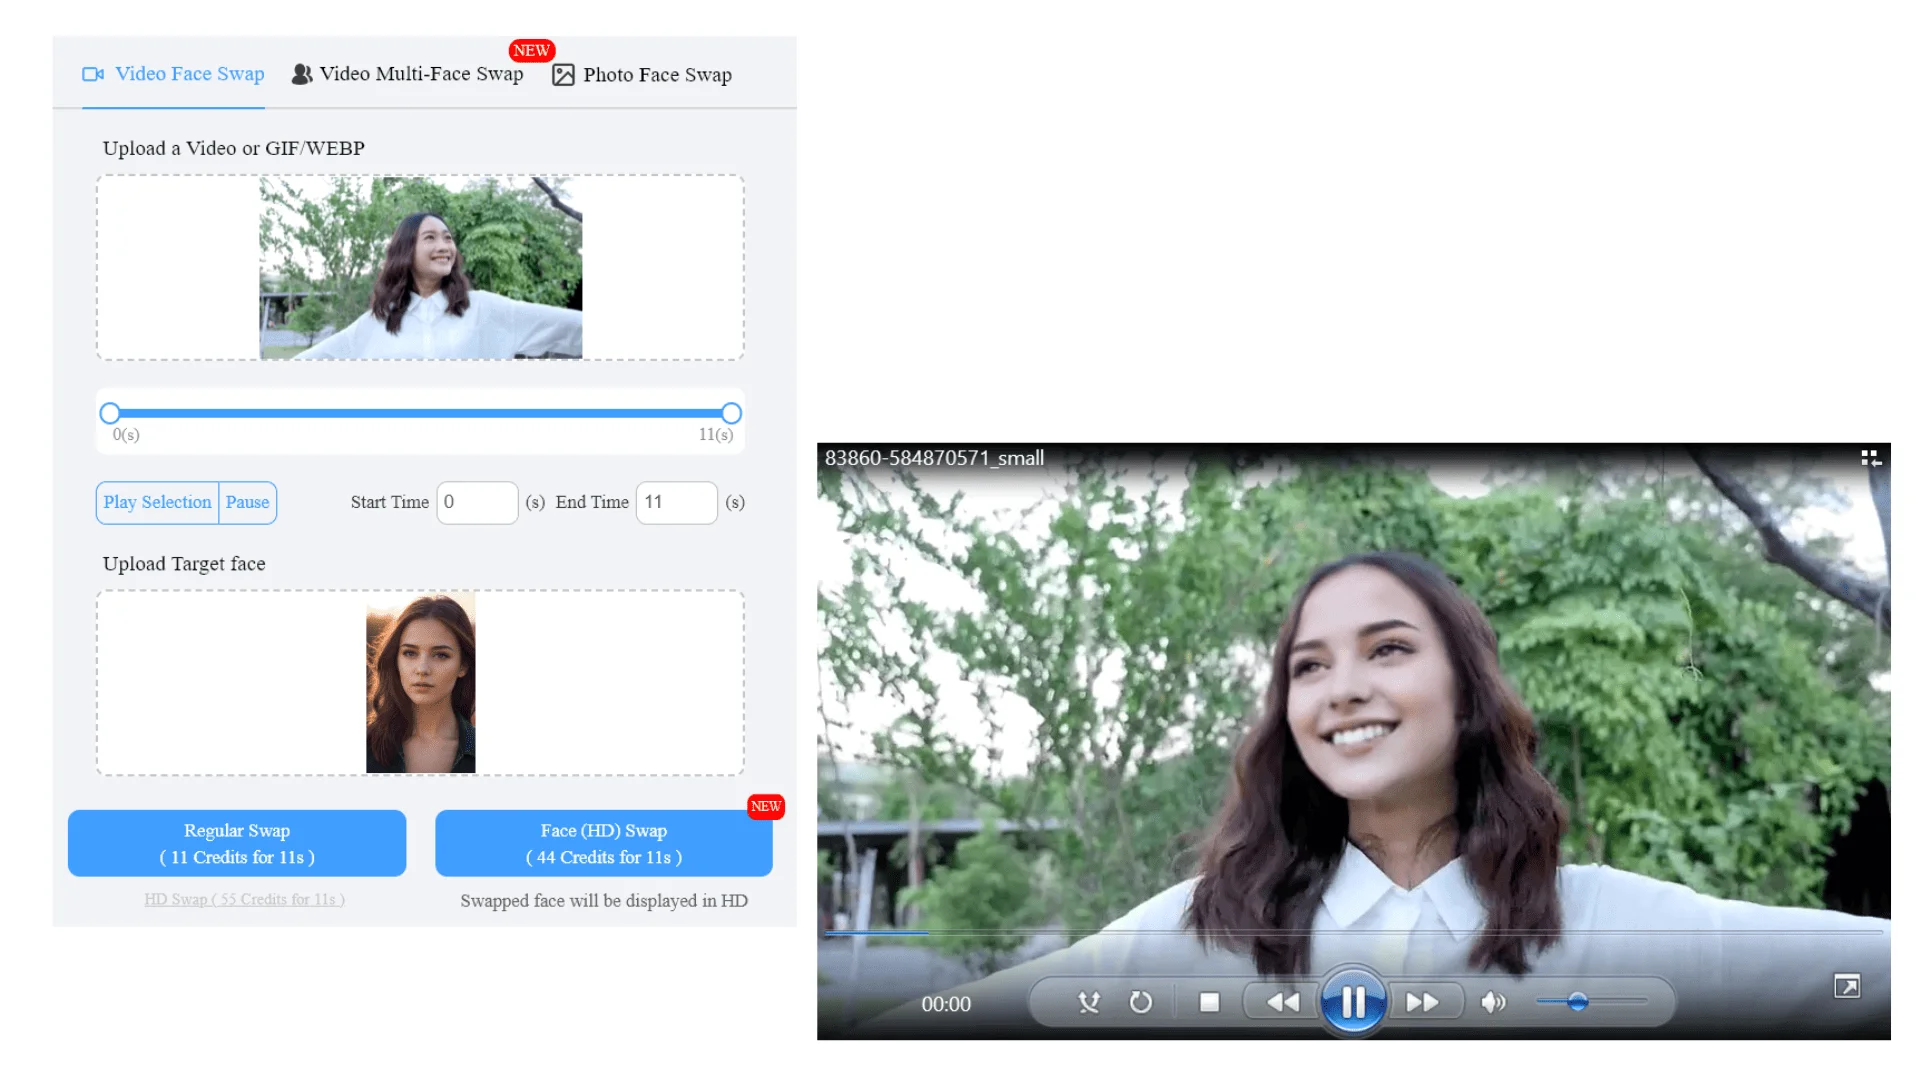Select the Video Face Swap tab
The width and height of the screenshot is (1920, 1080).
pos(173,74)
